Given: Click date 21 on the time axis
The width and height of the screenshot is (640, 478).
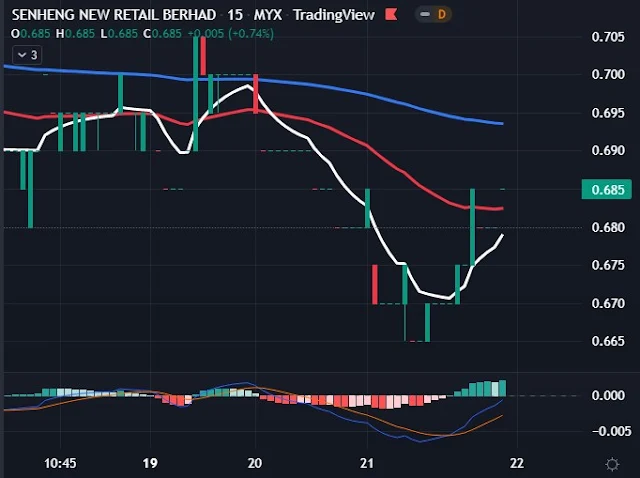Looking at the screenshot, I should 367,463.
